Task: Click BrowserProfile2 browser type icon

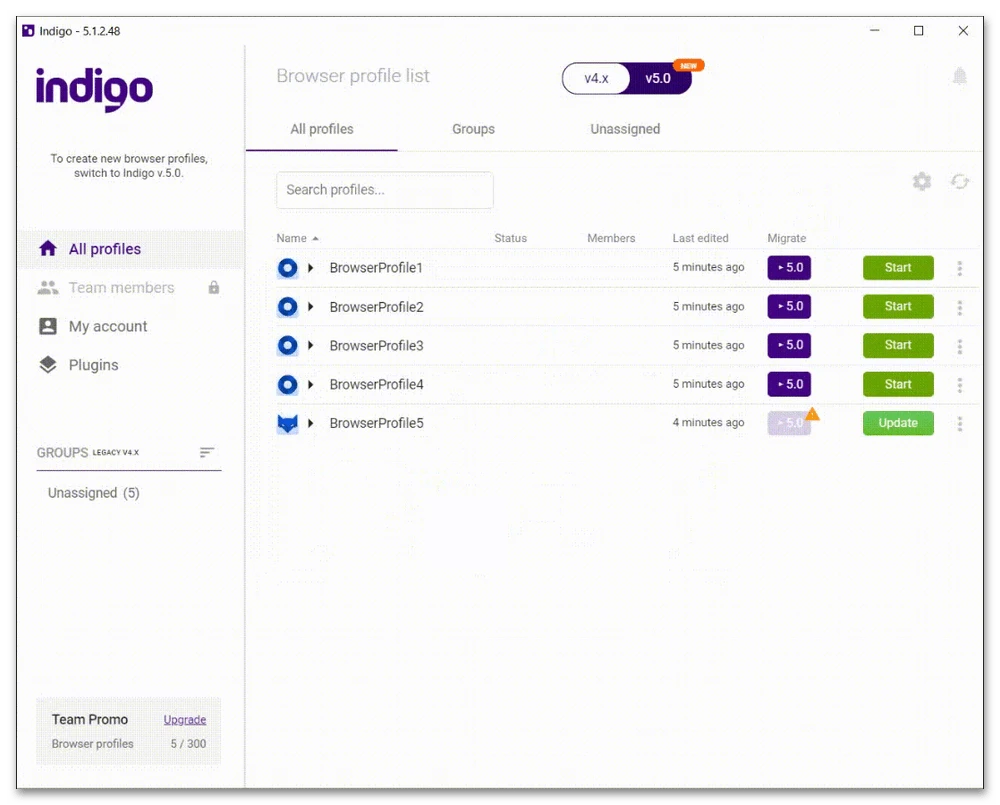Action: [x=288, y=307]
